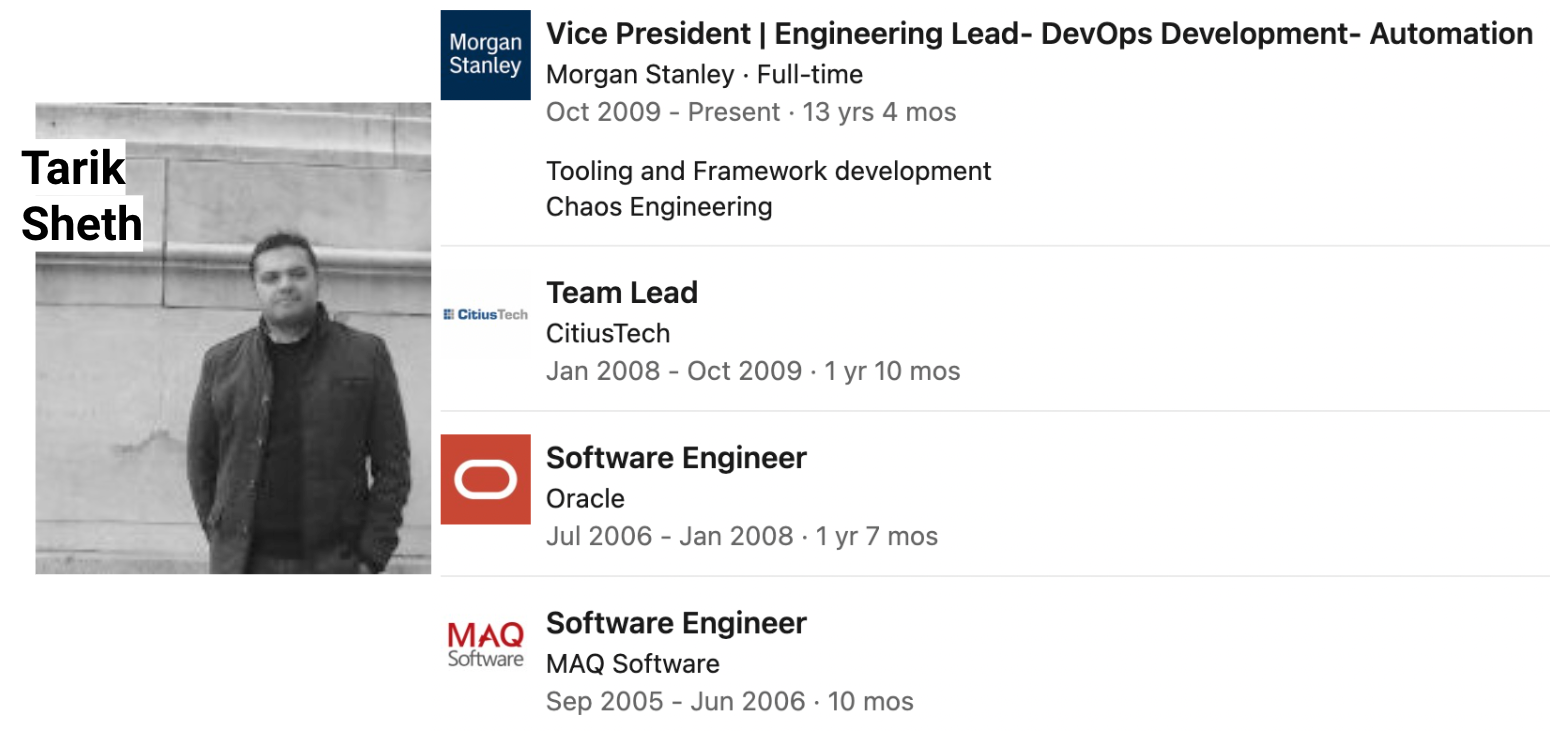Click the CitiusTech company name text

[607, 333]
